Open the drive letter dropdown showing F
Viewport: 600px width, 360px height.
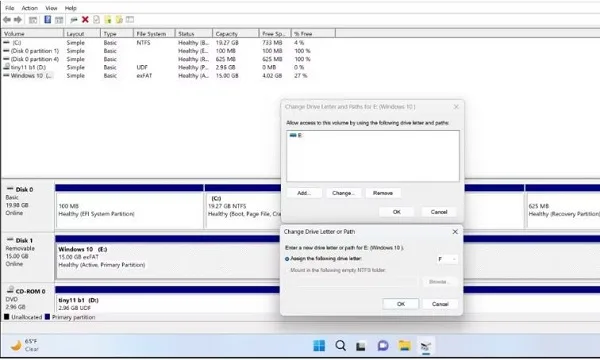[447, 259]
